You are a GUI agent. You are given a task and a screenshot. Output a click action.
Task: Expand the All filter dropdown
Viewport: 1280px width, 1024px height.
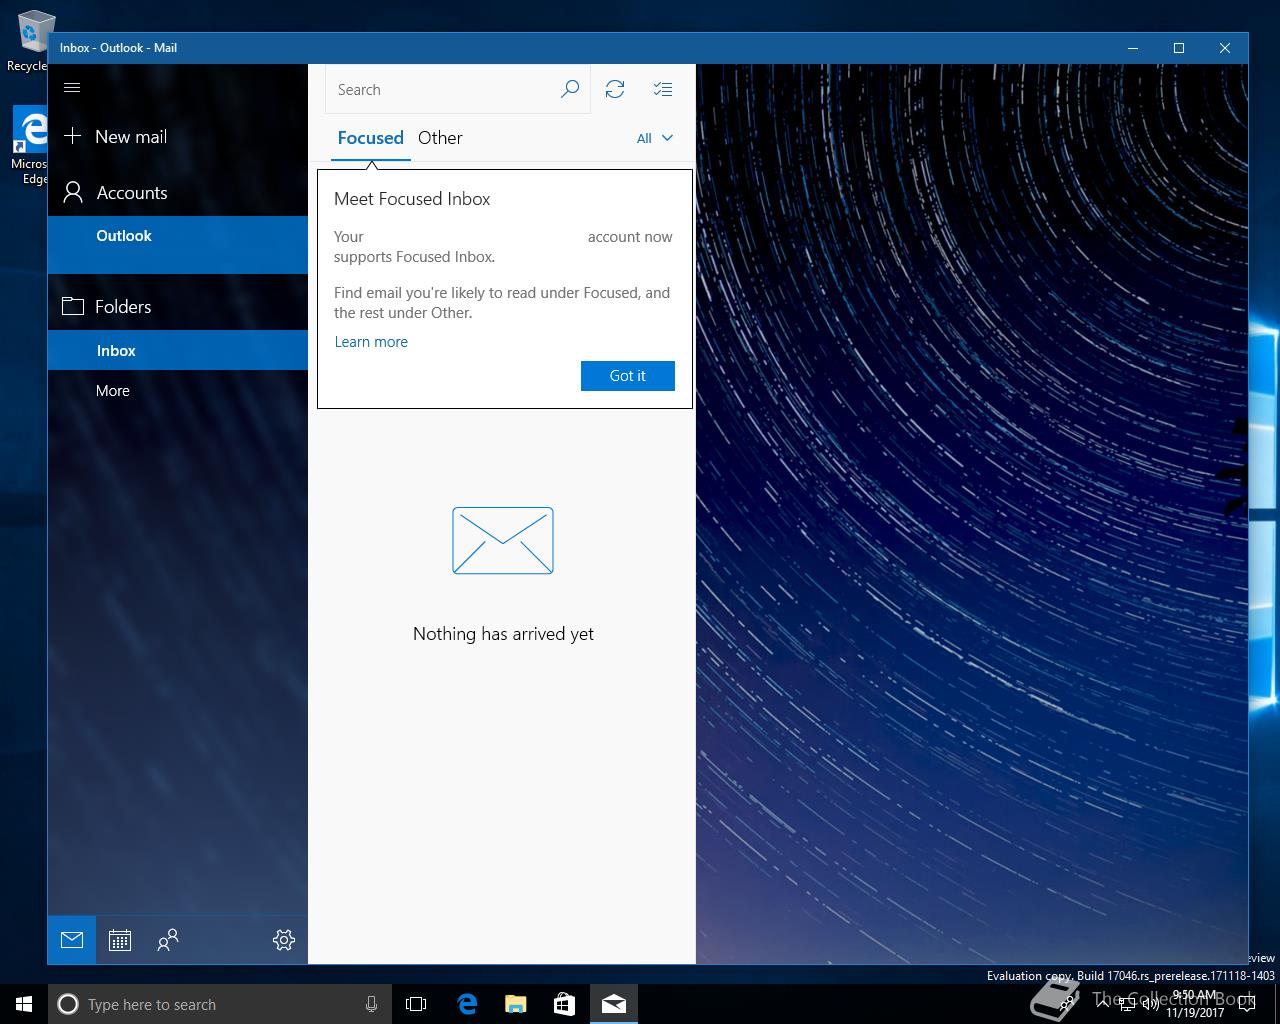[655, 138]
